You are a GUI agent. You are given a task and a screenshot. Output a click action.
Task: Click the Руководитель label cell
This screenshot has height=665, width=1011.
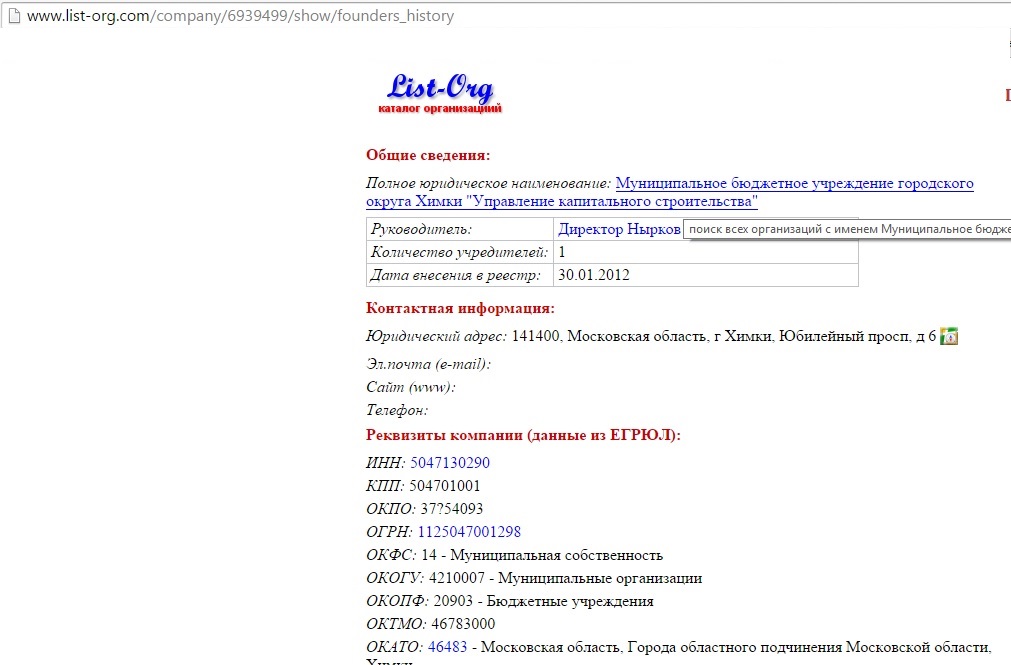[460, 229]
